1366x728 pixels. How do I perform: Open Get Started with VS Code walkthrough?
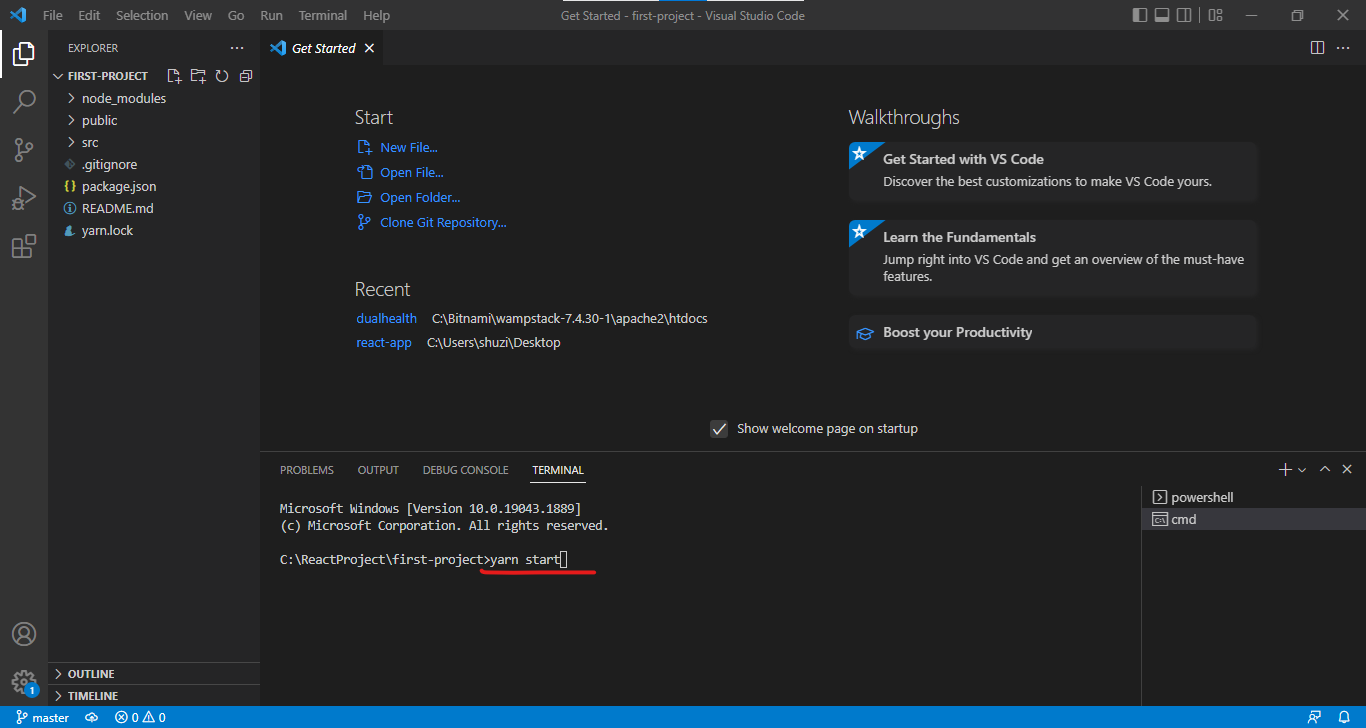[x=1053, y=171]
